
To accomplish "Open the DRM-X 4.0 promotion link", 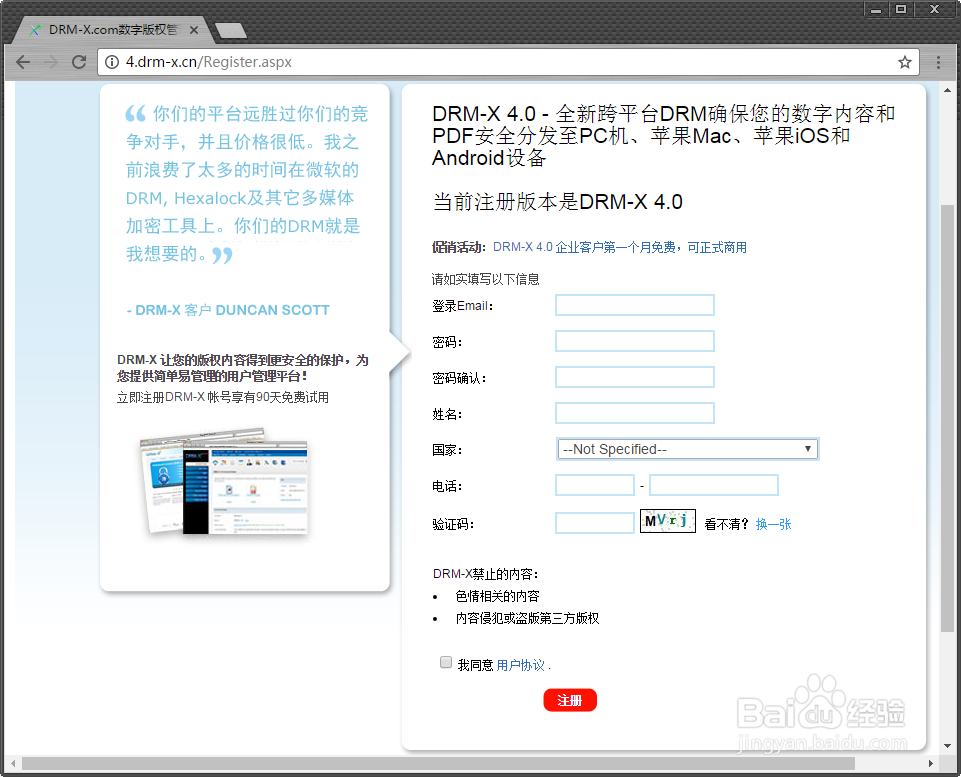I will click(620, 247).
